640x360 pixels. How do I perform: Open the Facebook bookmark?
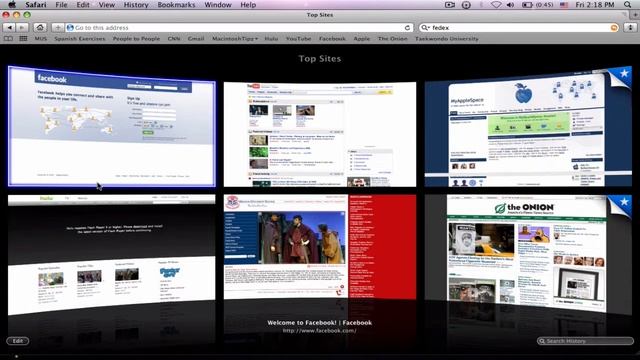[x=332, y=39]
